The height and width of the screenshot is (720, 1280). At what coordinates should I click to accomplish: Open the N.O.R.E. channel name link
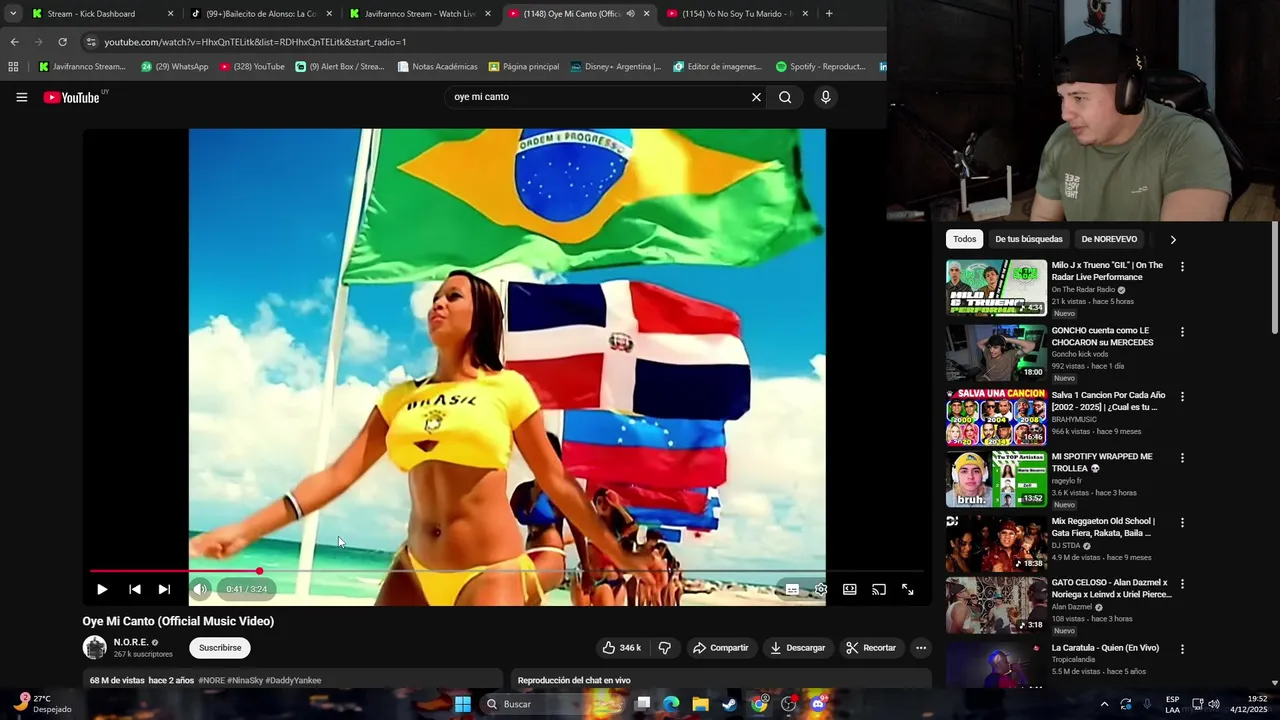pyautogui.click(x=131, y=642)
